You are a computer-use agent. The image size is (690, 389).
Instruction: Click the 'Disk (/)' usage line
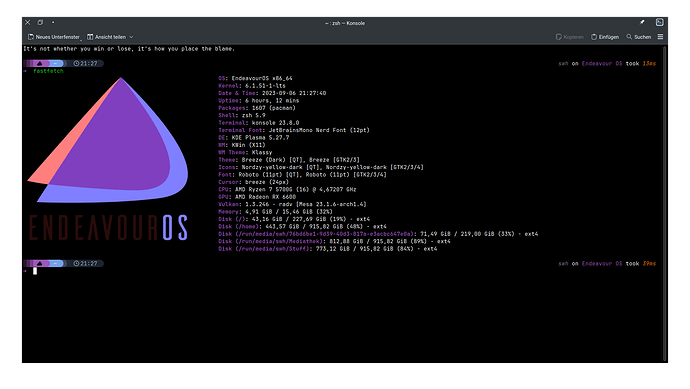(294, 219)
